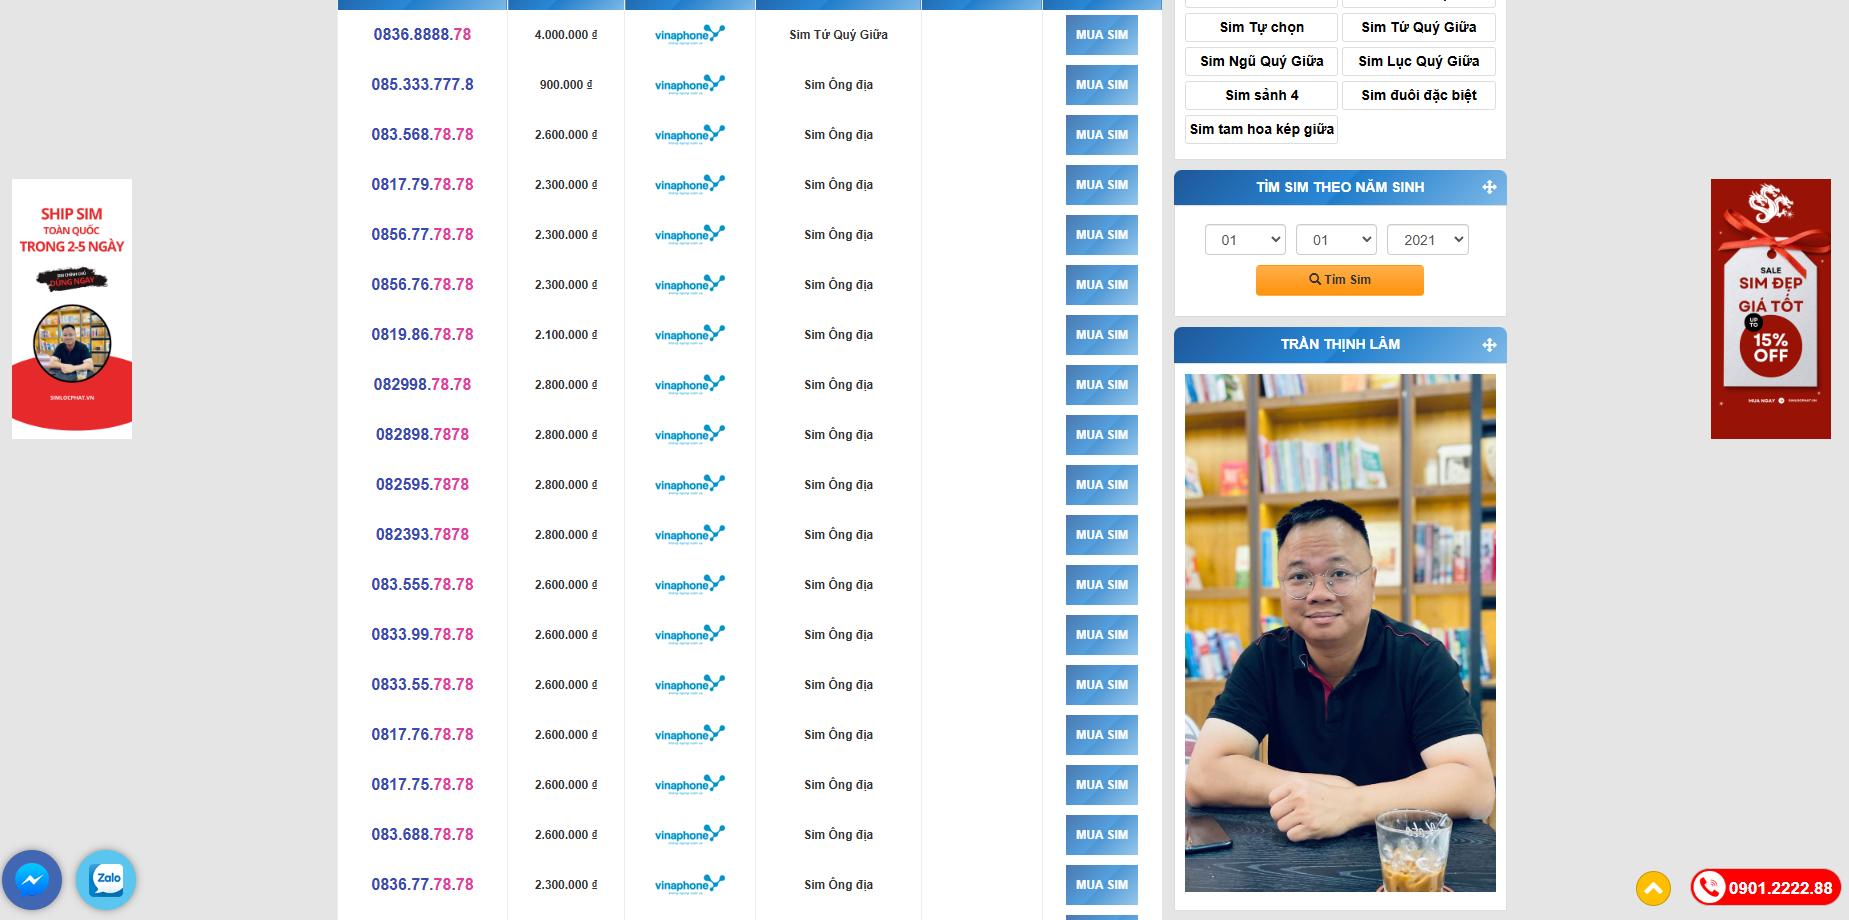Click the Sim Tứ Quý Giữa type in first row
The image size is (1849, 920).
coord(838,35)
